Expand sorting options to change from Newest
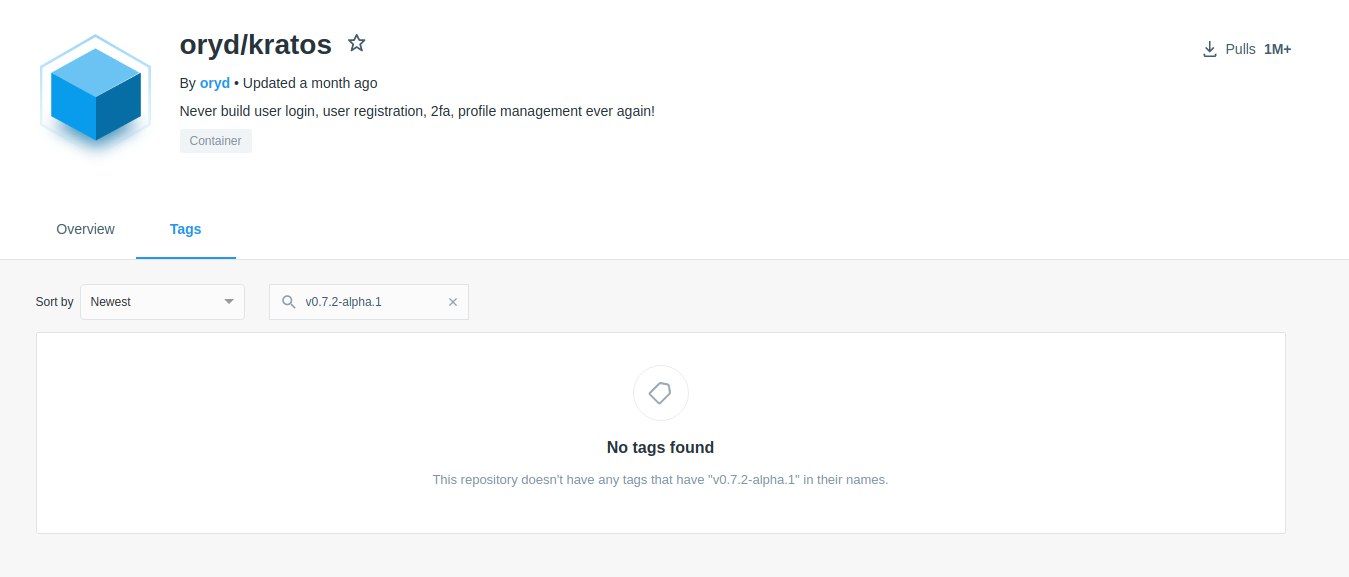 (x=162, y=301)
